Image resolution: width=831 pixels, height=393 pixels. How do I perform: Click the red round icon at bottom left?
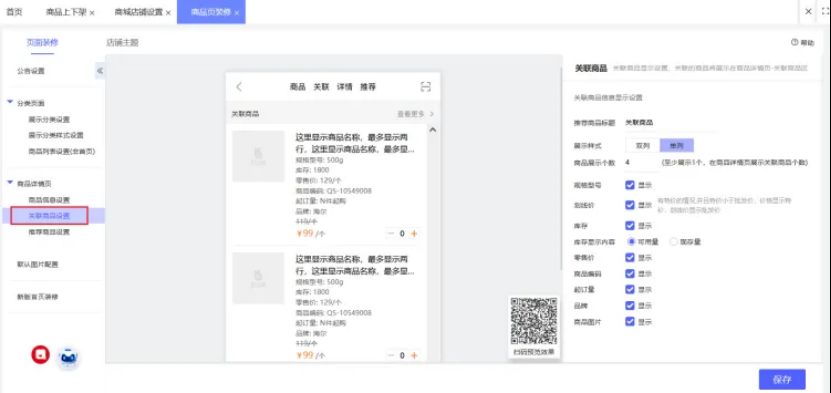[x=40, y=354]
